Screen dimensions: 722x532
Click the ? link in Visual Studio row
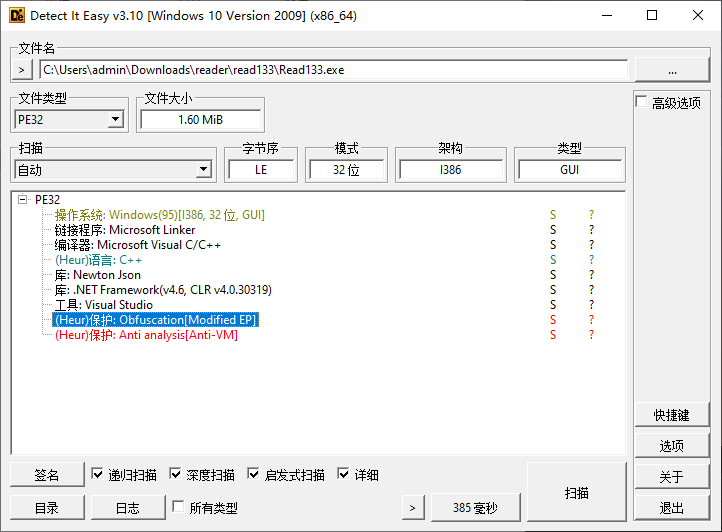point(591,305)
